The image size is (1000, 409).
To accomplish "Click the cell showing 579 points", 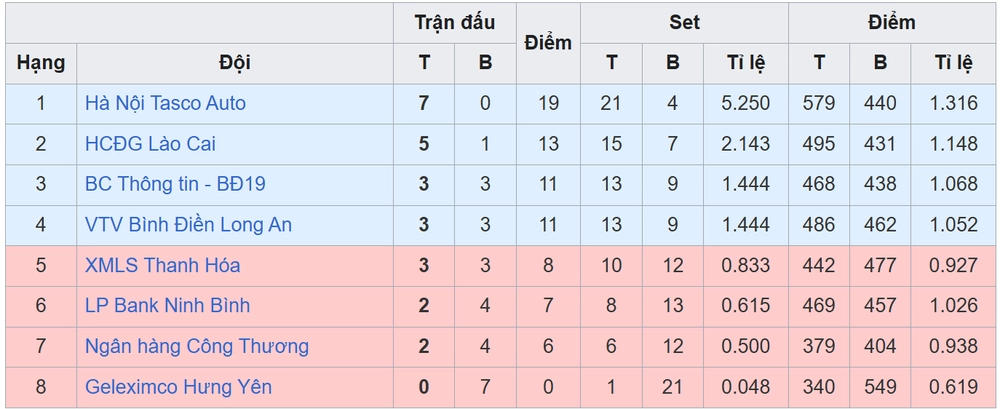I will pos(819,103).
